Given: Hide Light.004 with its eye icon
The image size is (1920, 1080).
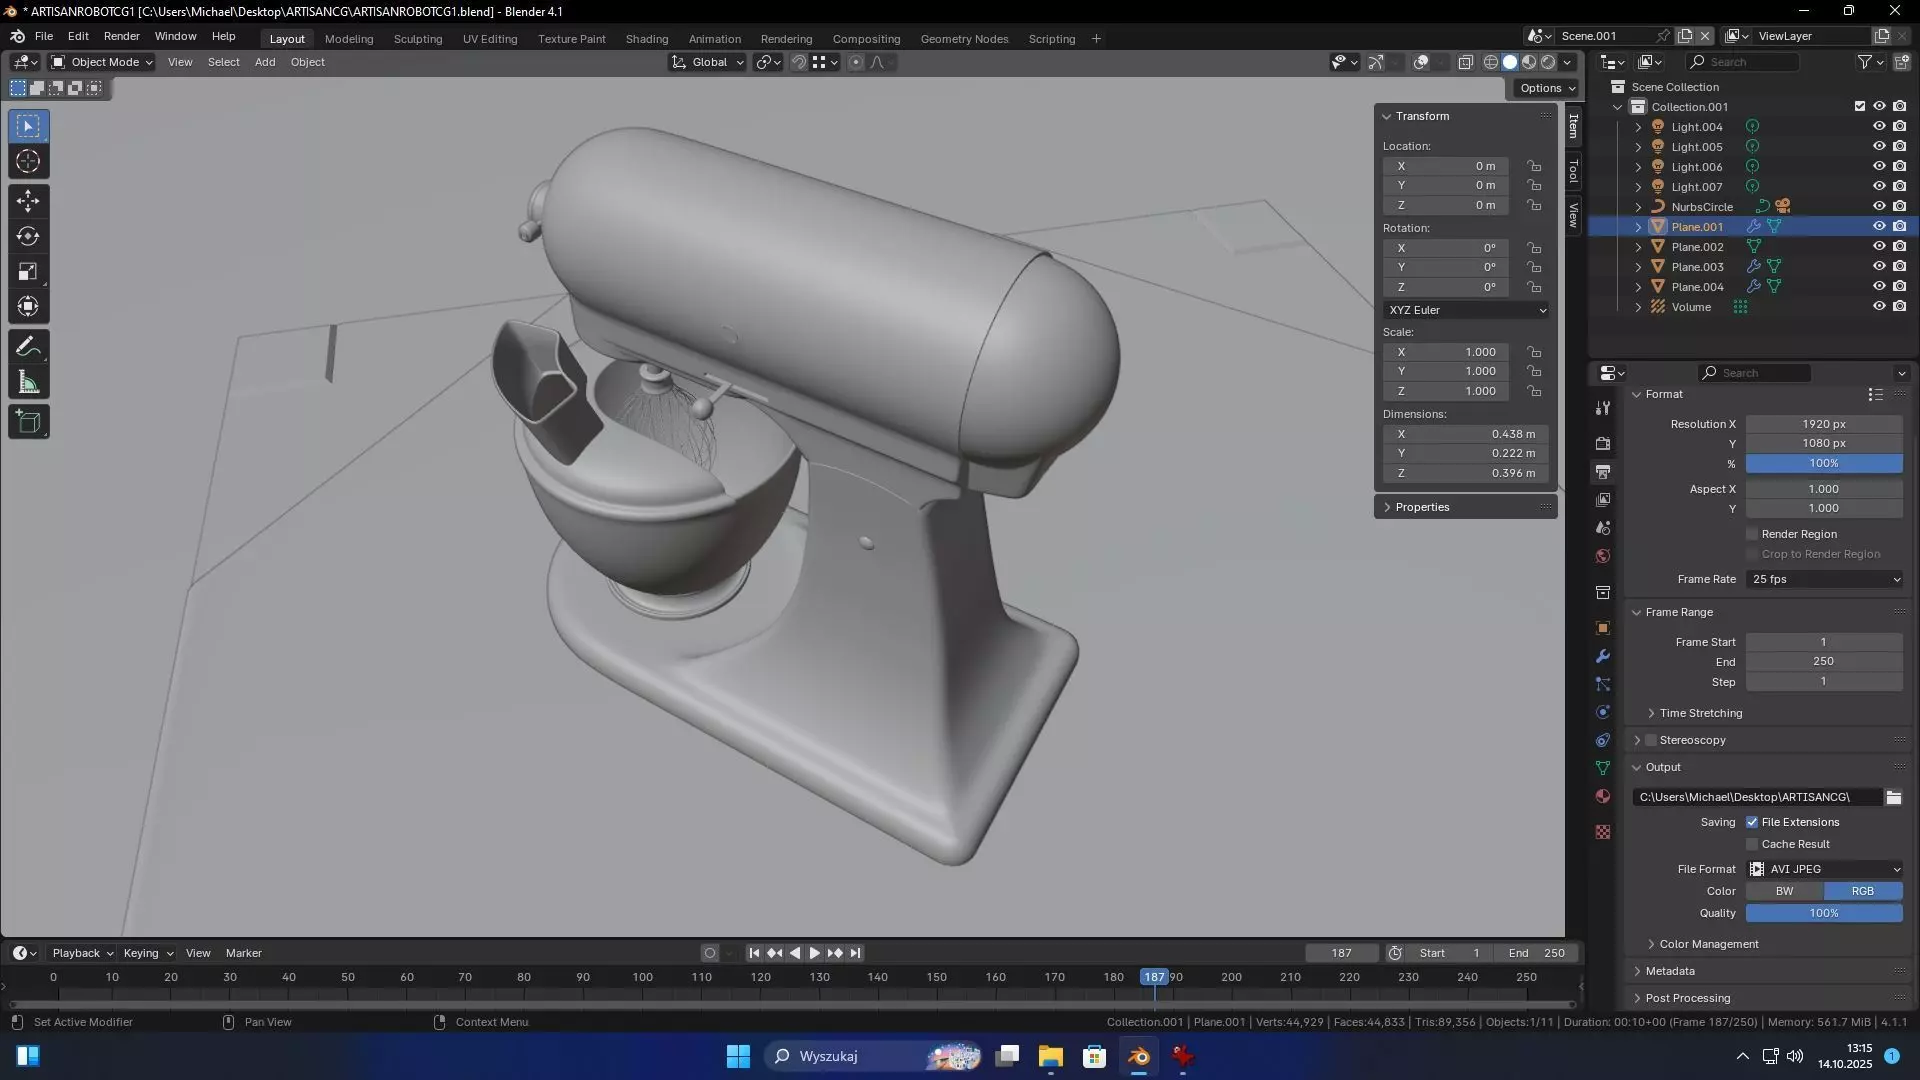Looking at the screenshot, I should click(1879, 127).
